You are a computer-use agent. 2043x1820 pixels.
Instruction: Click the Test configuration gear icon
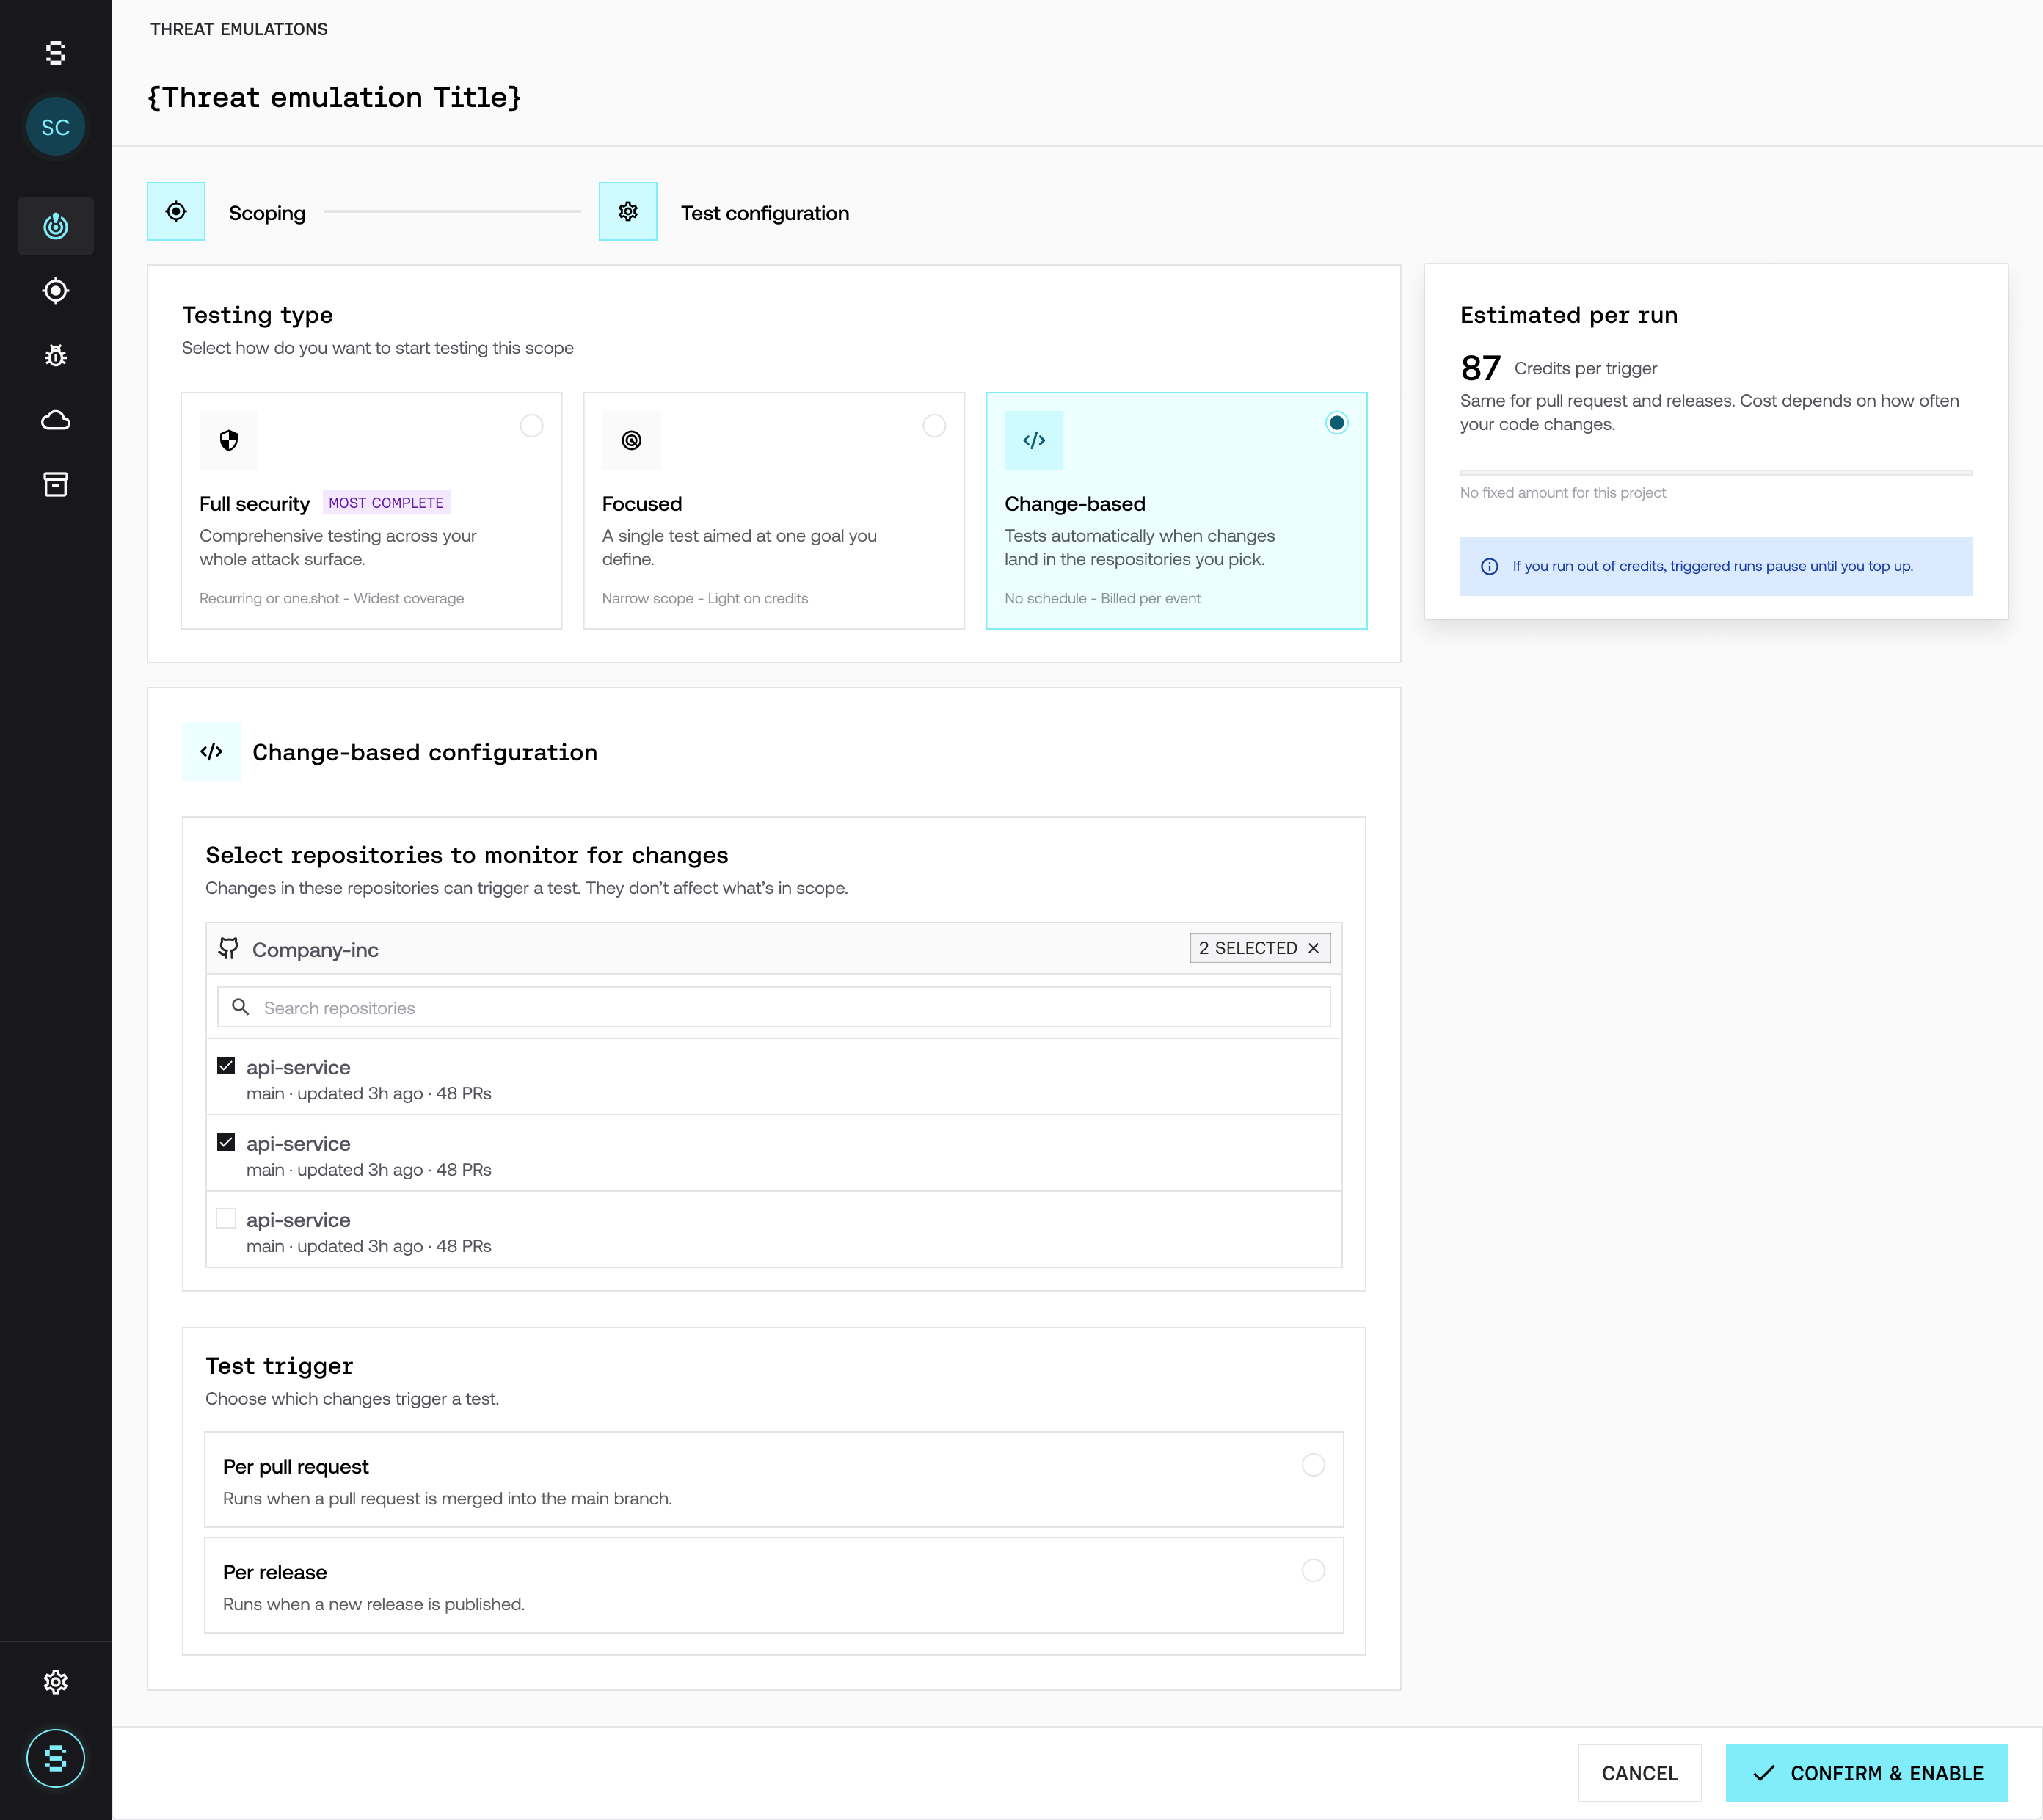pyautogui.click(x=628, y=212)
